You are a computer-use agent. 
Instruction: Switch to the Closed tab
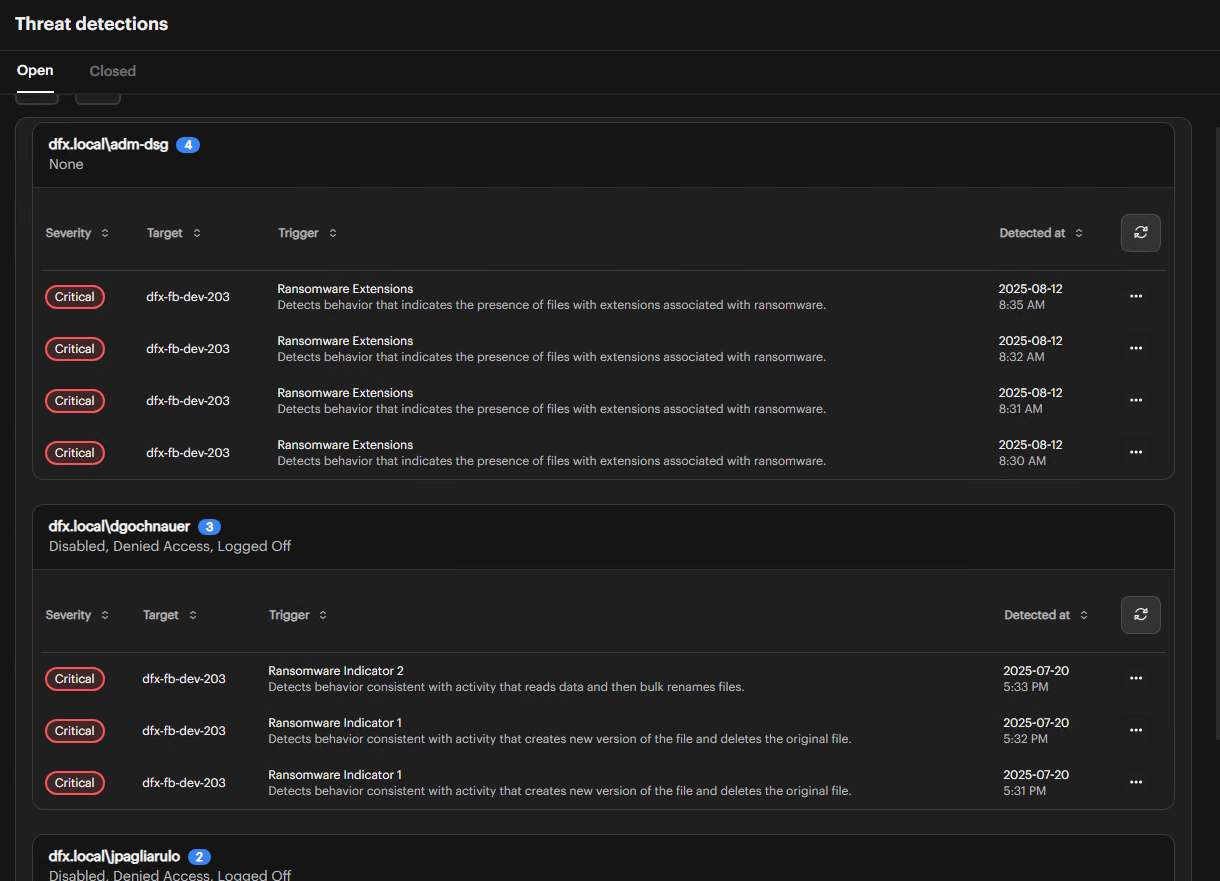(112, 71)
